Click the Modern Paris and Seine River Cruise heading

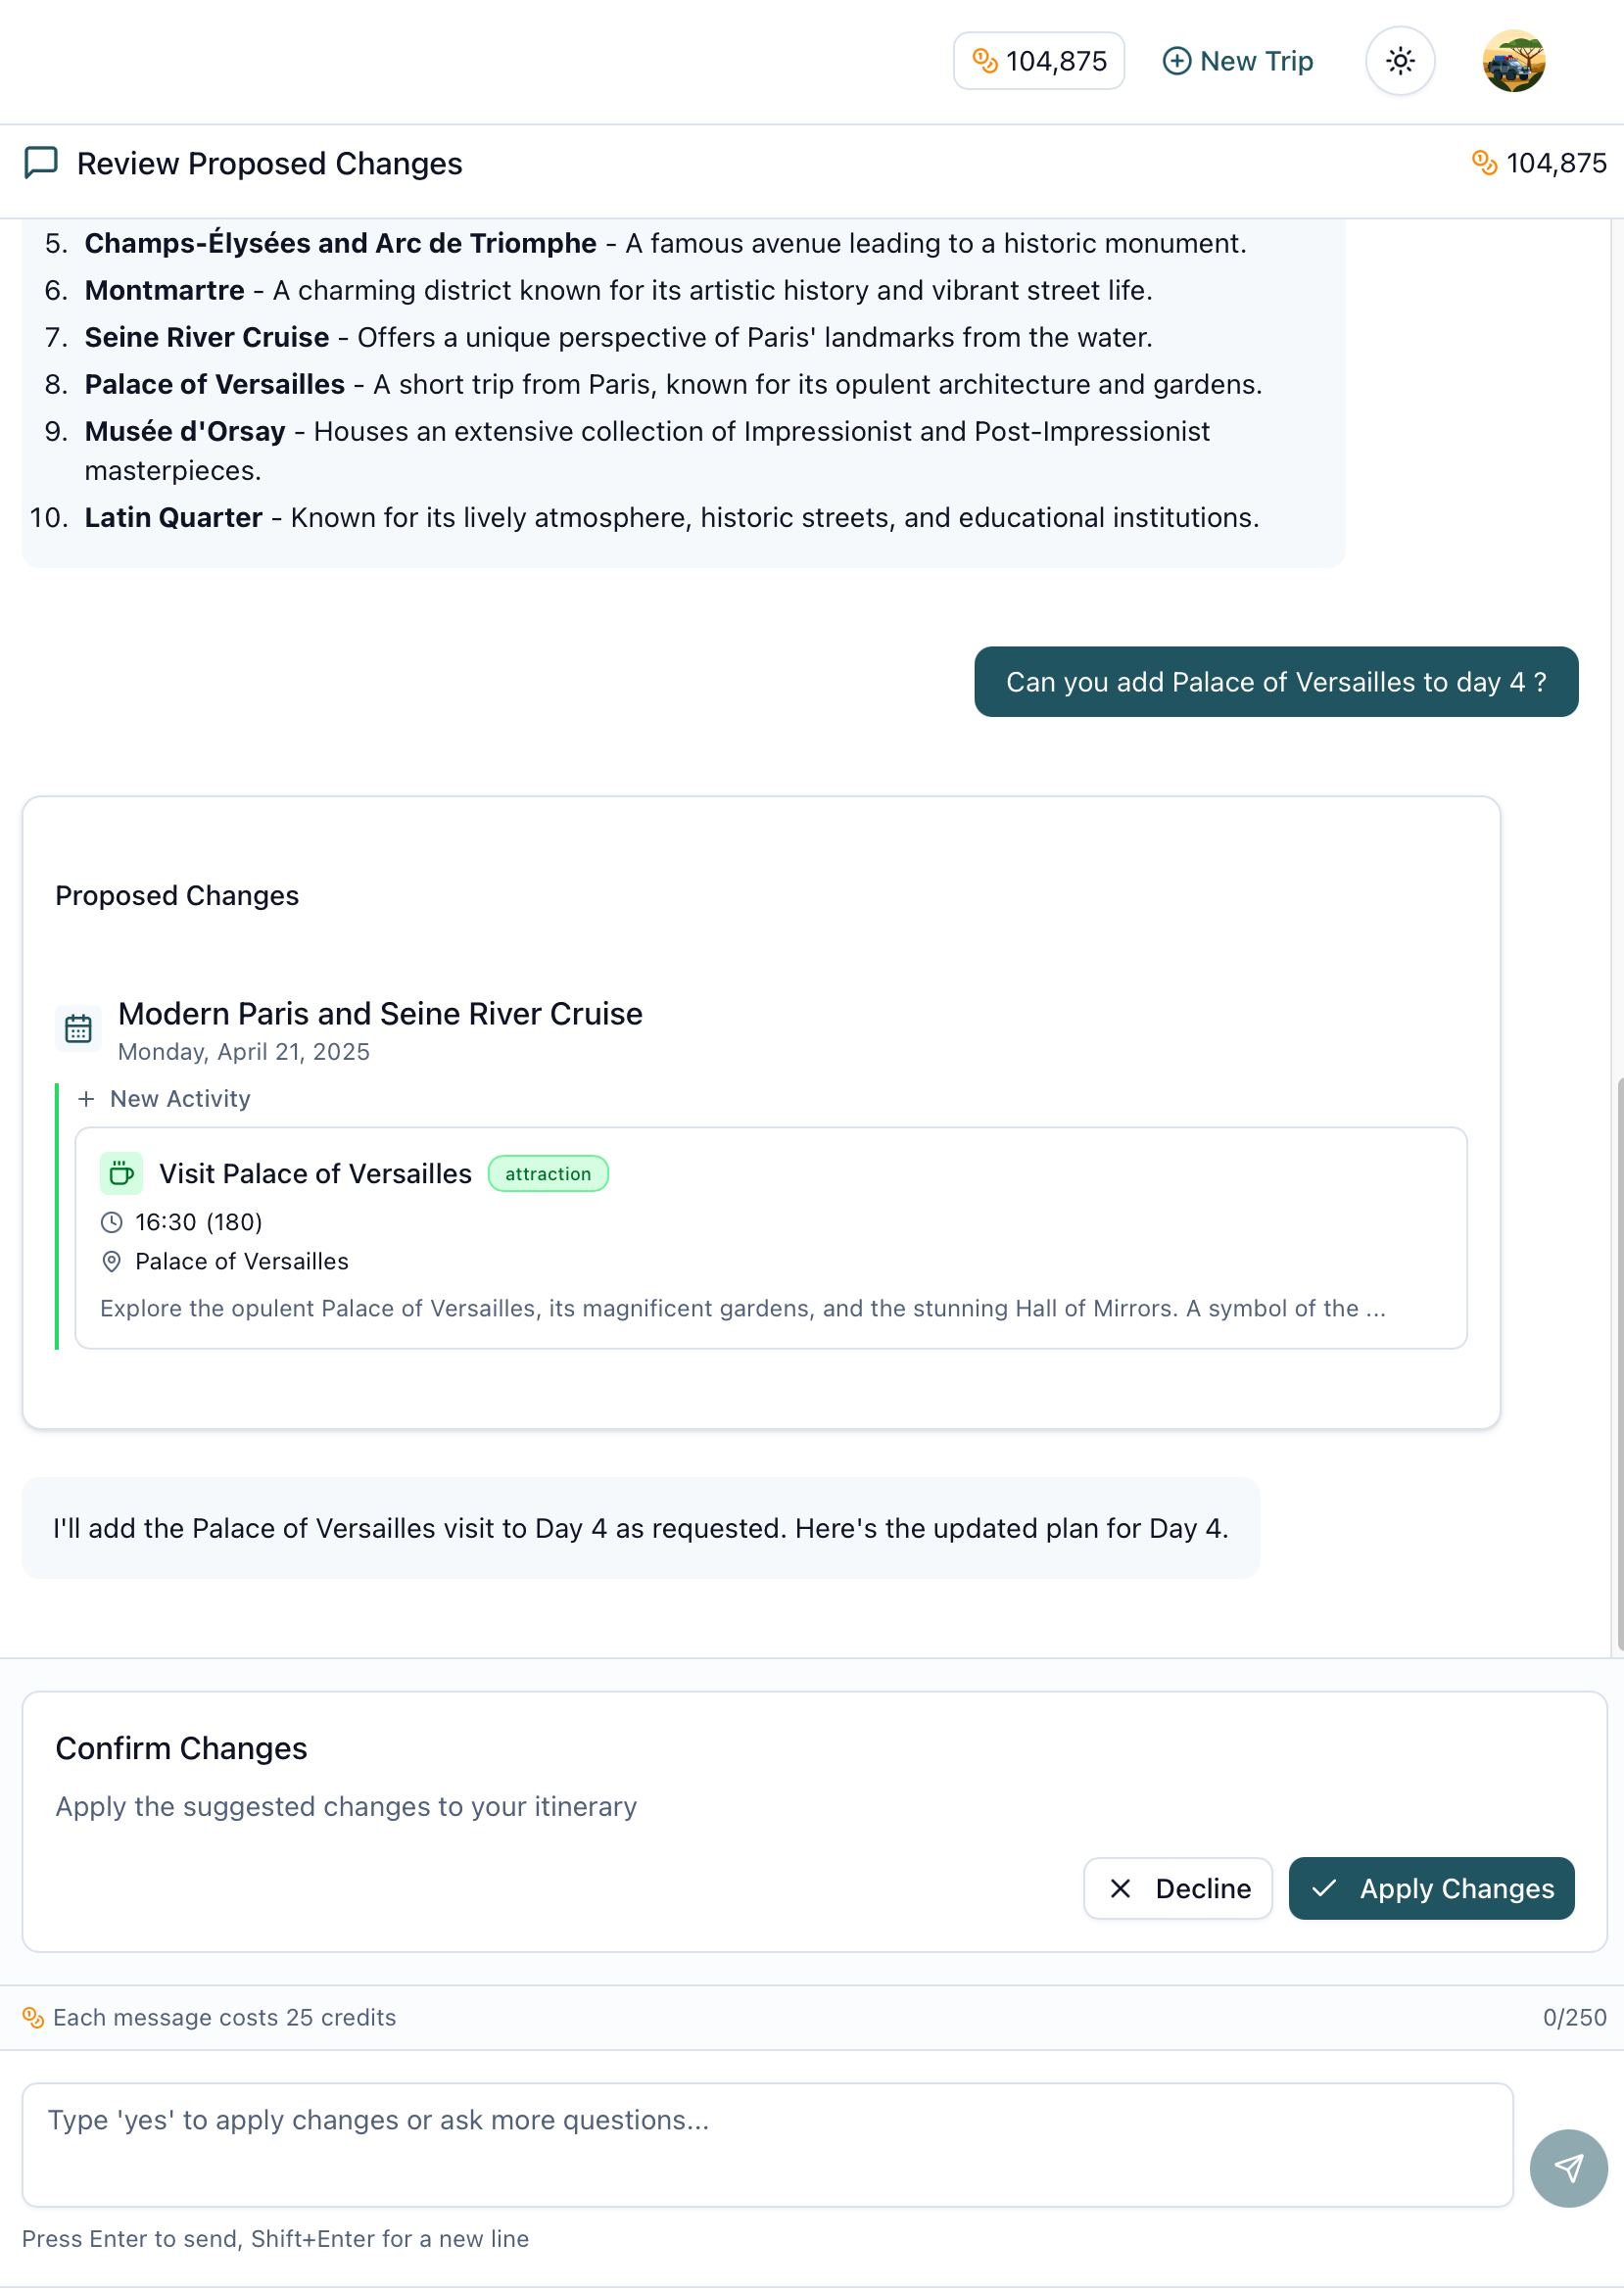coord(380,1013)
